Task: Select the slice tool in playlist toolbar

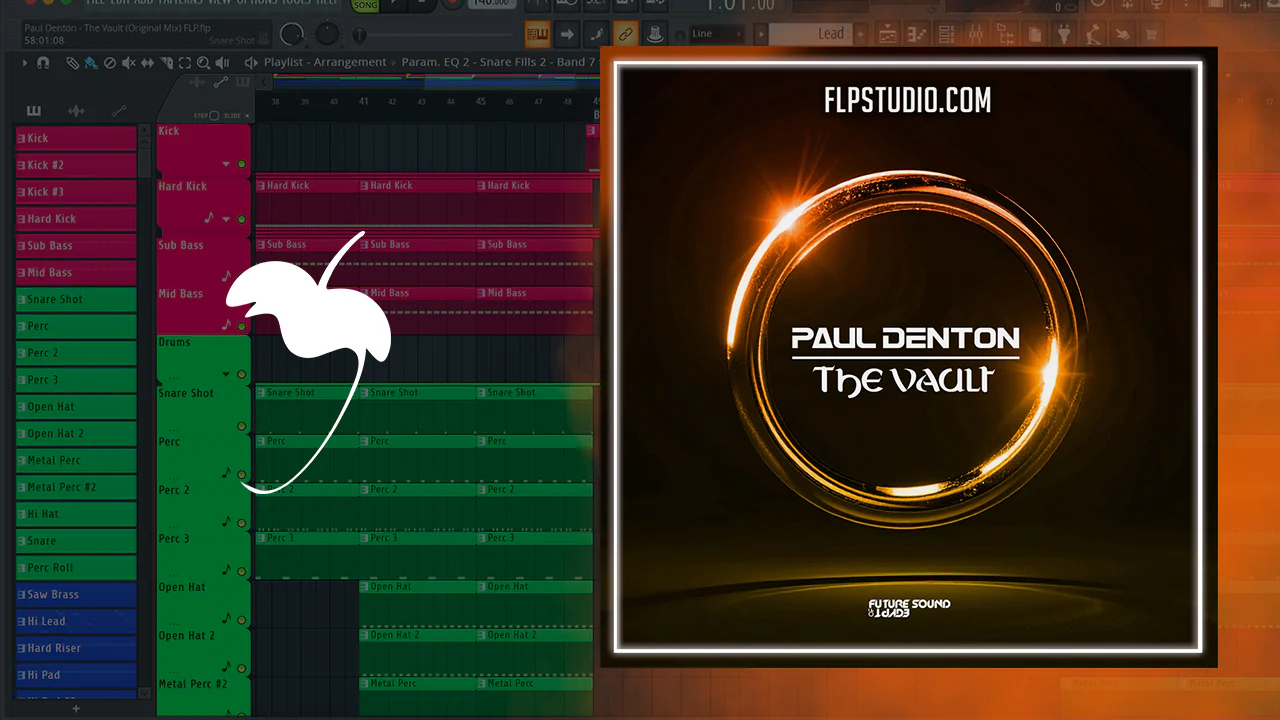Action: click(165, 62)
